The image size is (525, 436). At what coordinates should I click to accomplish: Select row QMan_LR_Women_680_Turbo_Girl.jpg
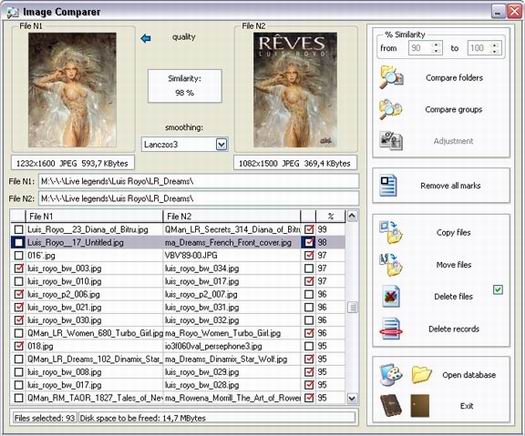(178, 333)
